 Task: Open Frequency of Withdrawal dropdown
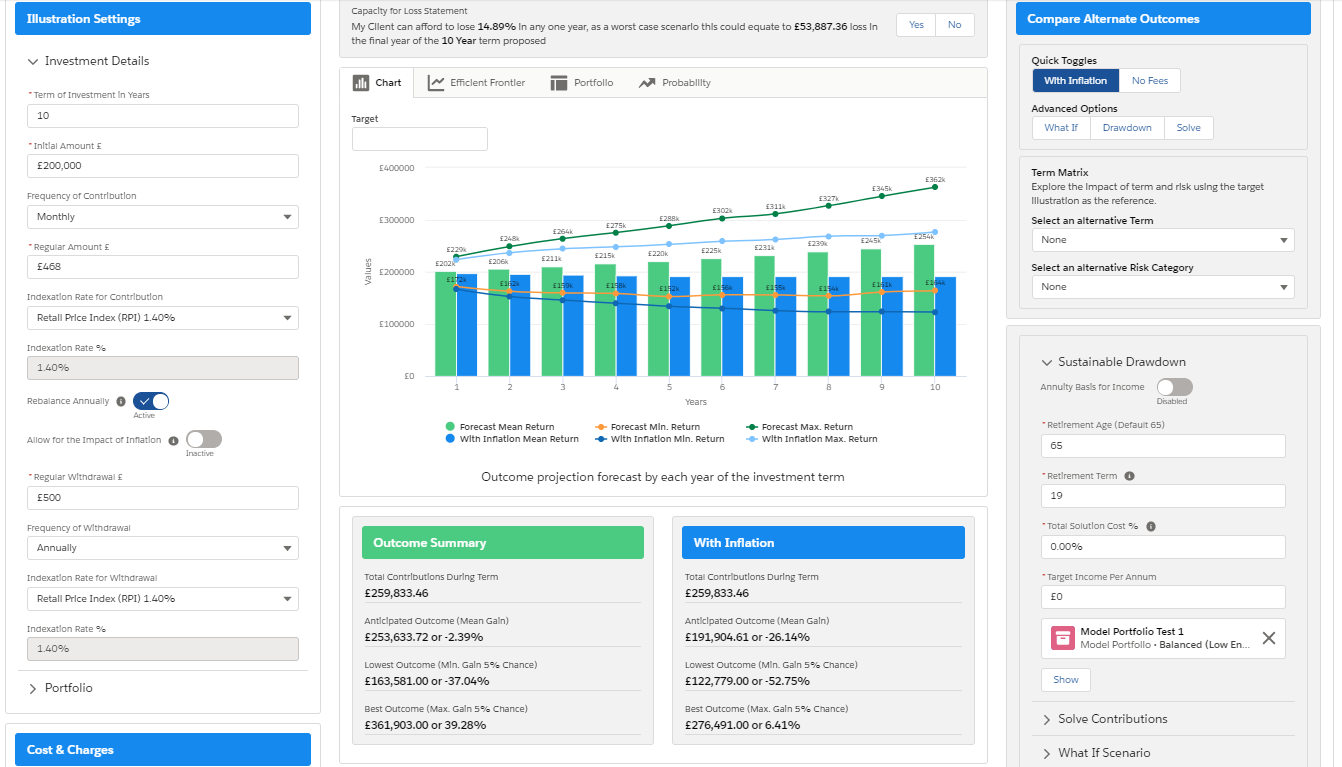point(163,548)
